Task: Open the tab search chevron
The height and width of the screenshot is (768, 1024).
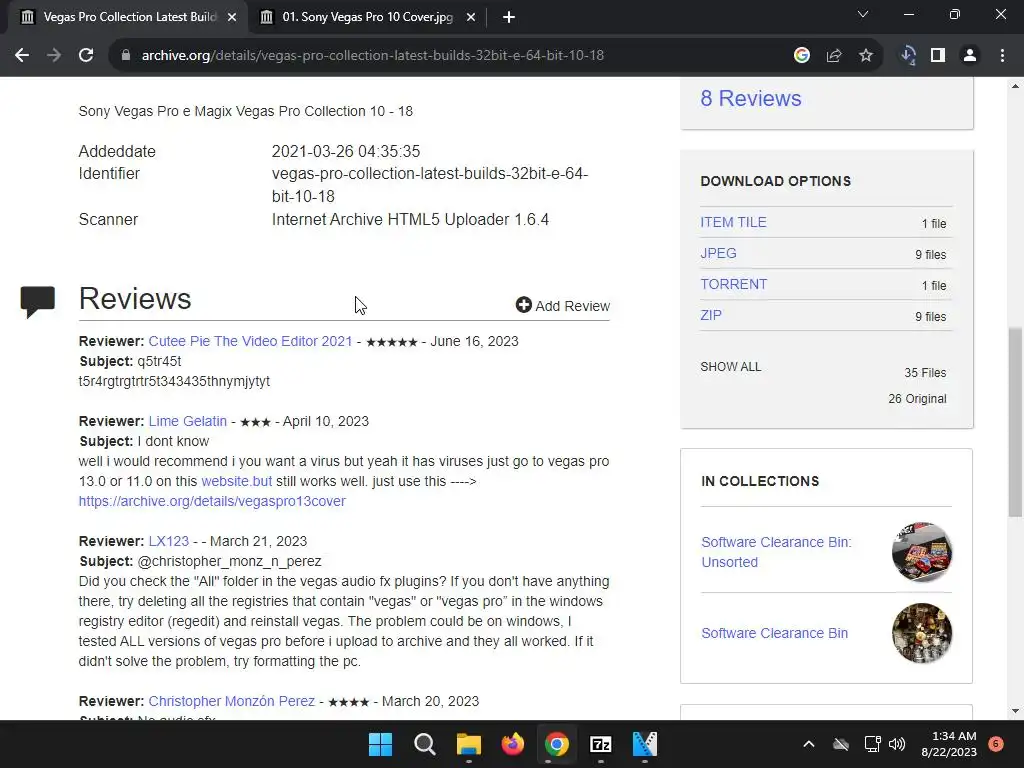Action: point(863,14)
